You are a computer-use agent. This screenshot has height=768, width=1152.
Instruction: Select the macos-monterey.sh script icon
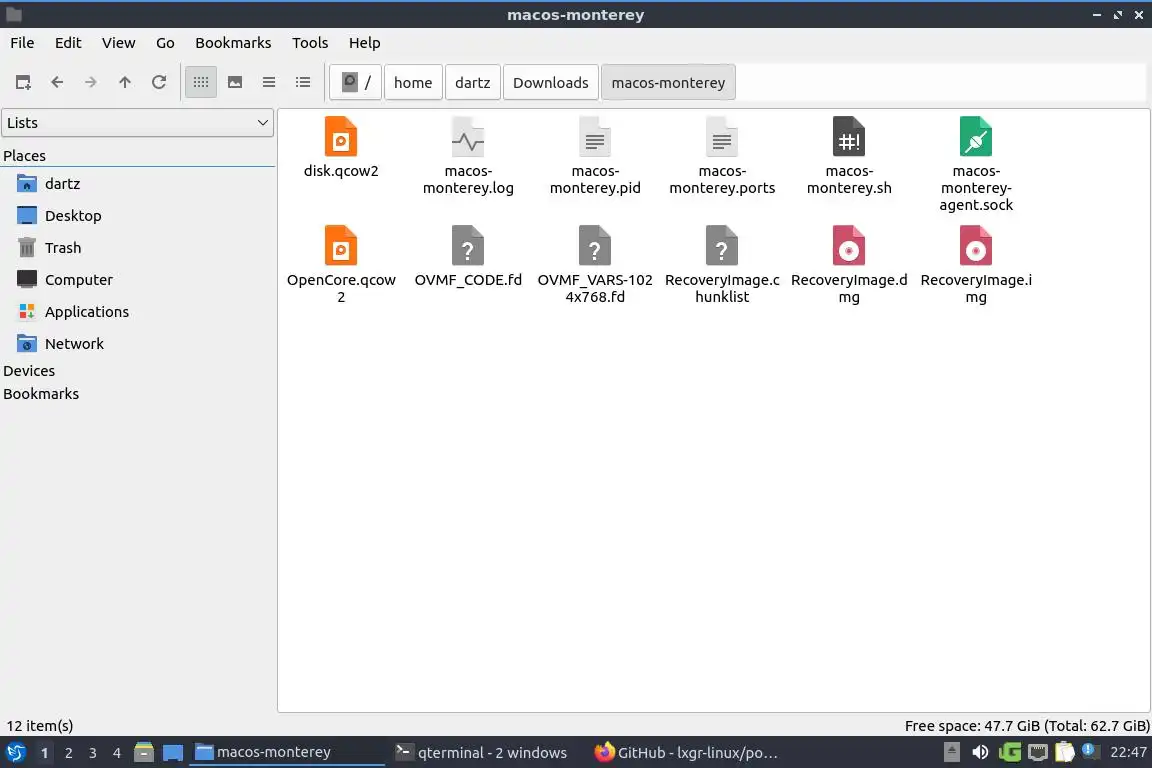click(849, 137)
